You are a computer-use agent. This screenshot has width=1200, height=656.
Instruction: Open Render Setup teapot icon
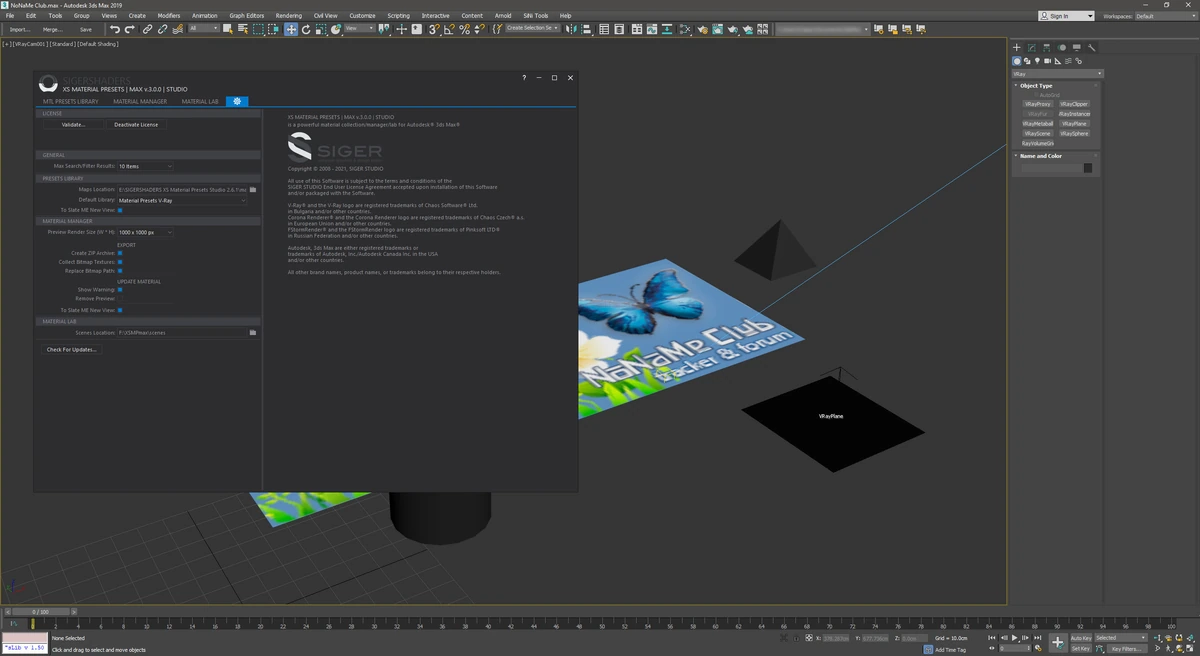click(x=702, y=29)
